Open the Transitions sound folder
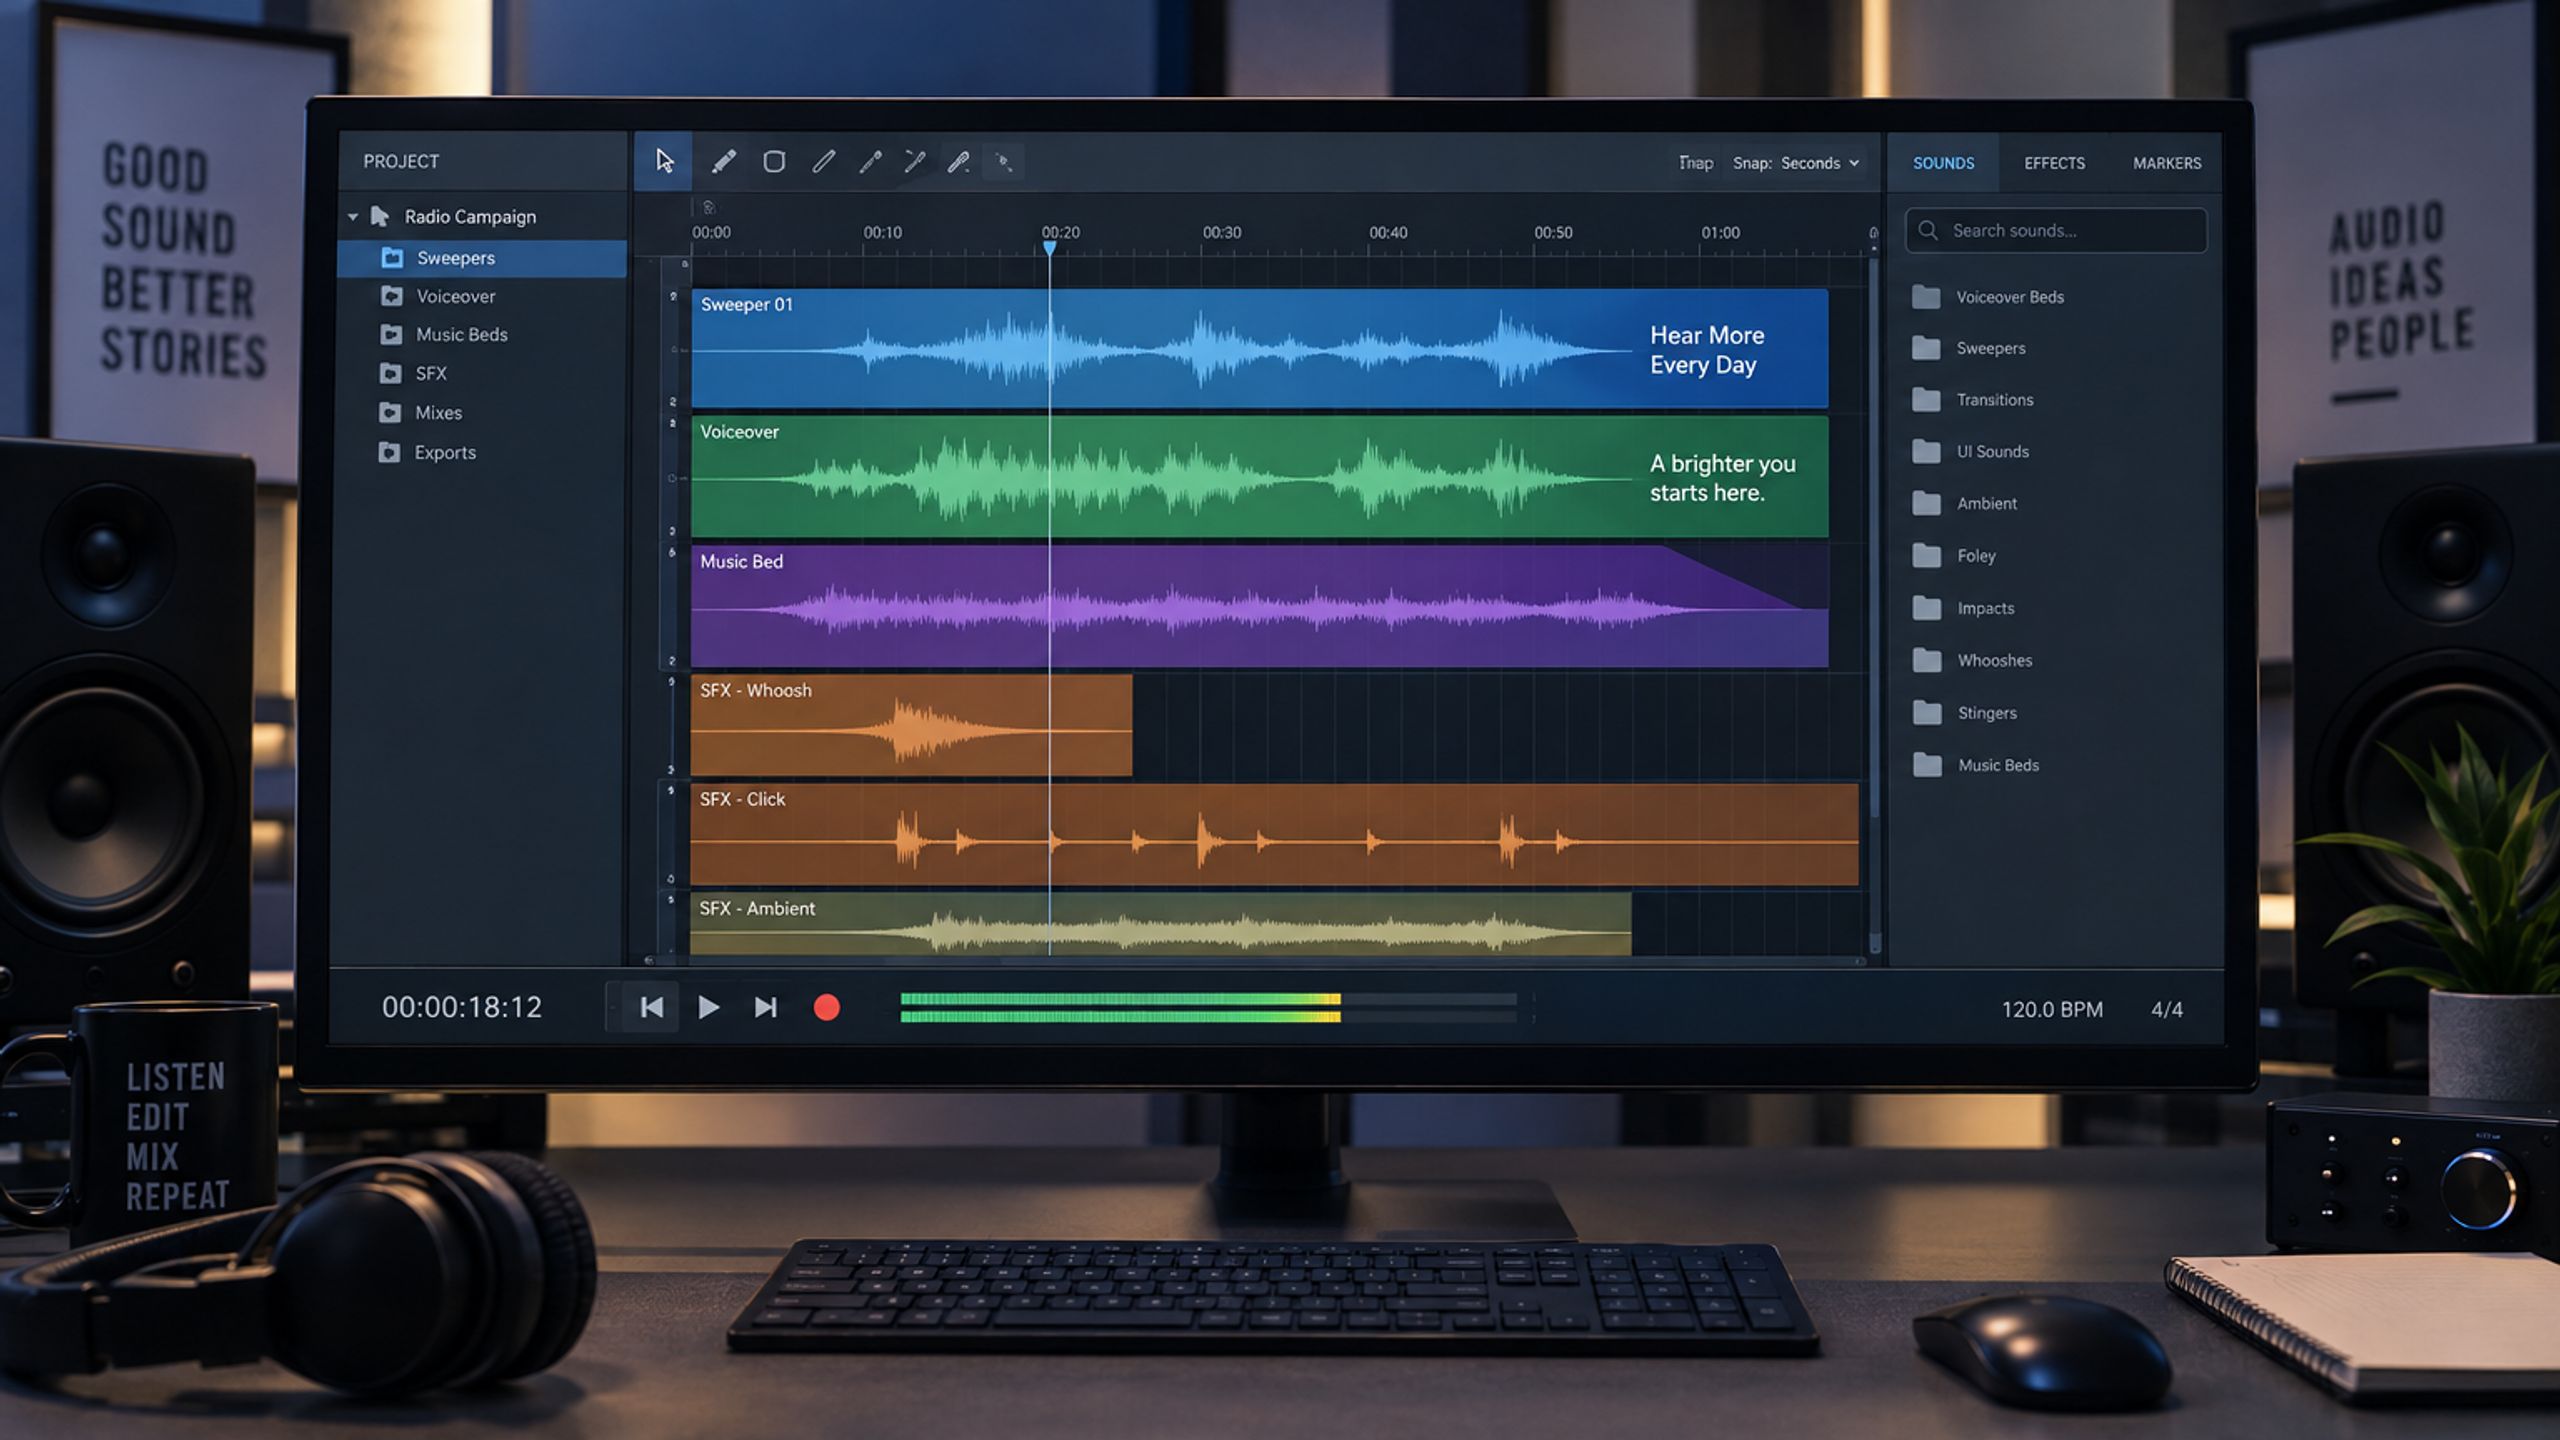2560x1440 pixels. 1973,400
